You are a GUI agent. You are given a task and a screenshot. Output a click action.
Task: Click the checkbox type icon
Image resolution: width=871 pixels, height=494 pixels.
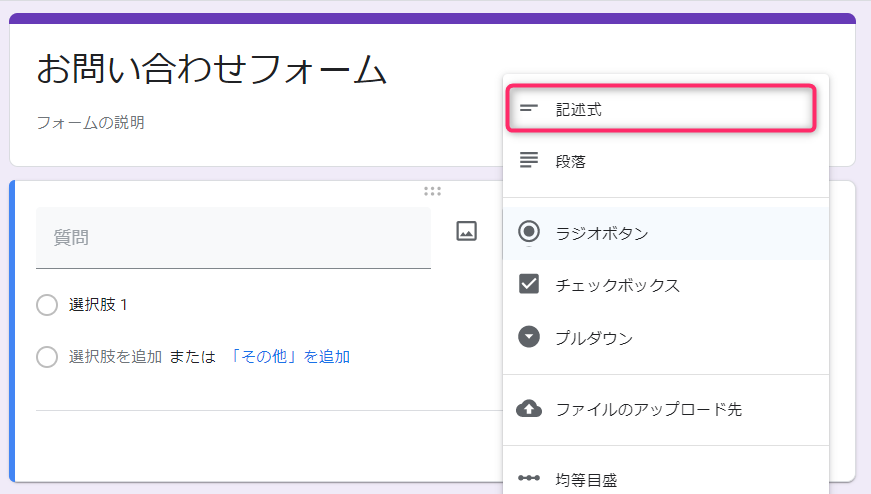point(528,284)
